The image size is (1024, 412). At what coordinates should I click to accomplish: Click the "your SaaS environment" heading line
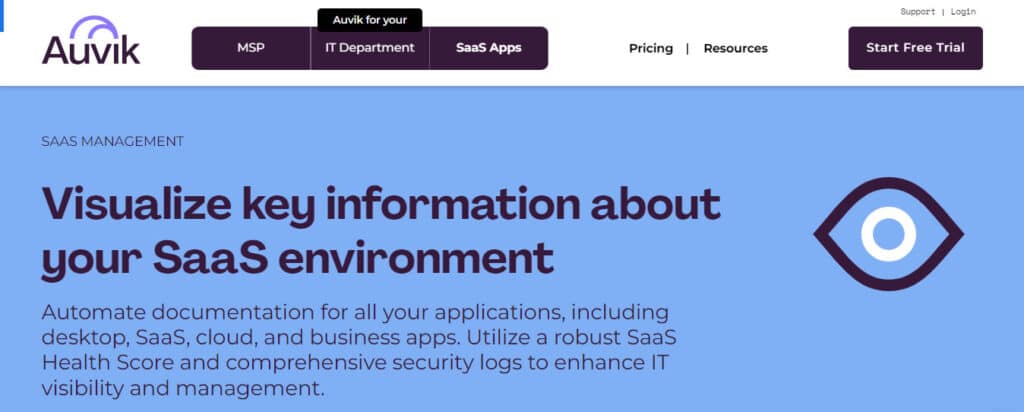pos(297,257)
